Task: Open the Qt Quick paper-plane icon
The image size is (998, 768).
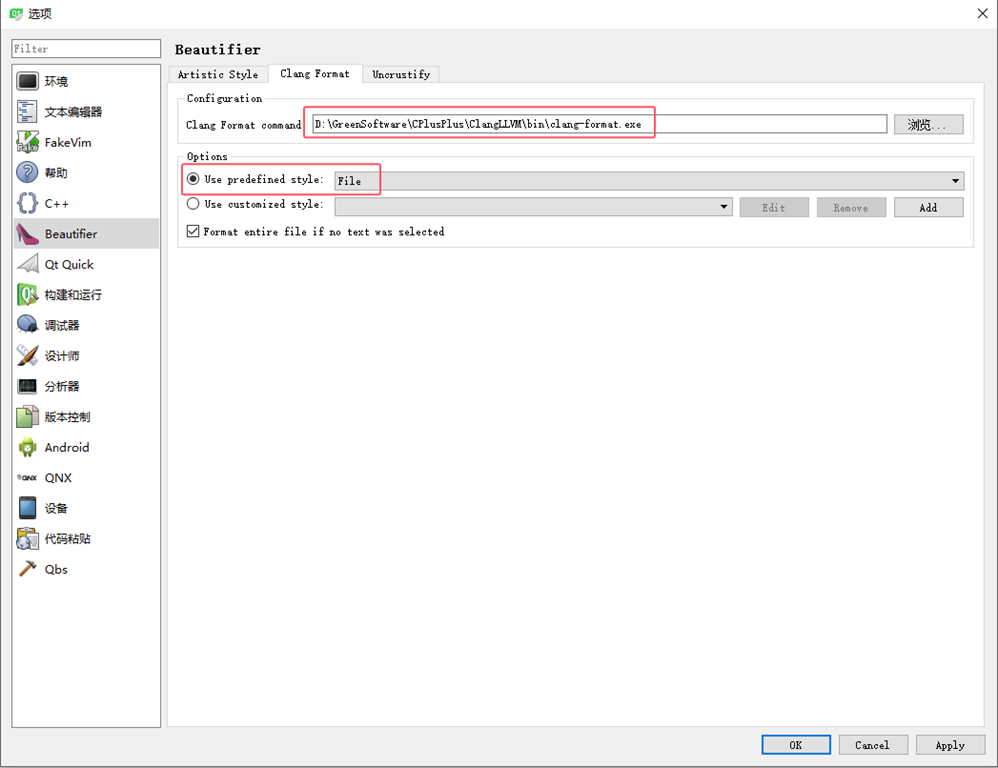Action: coord(27,264)
